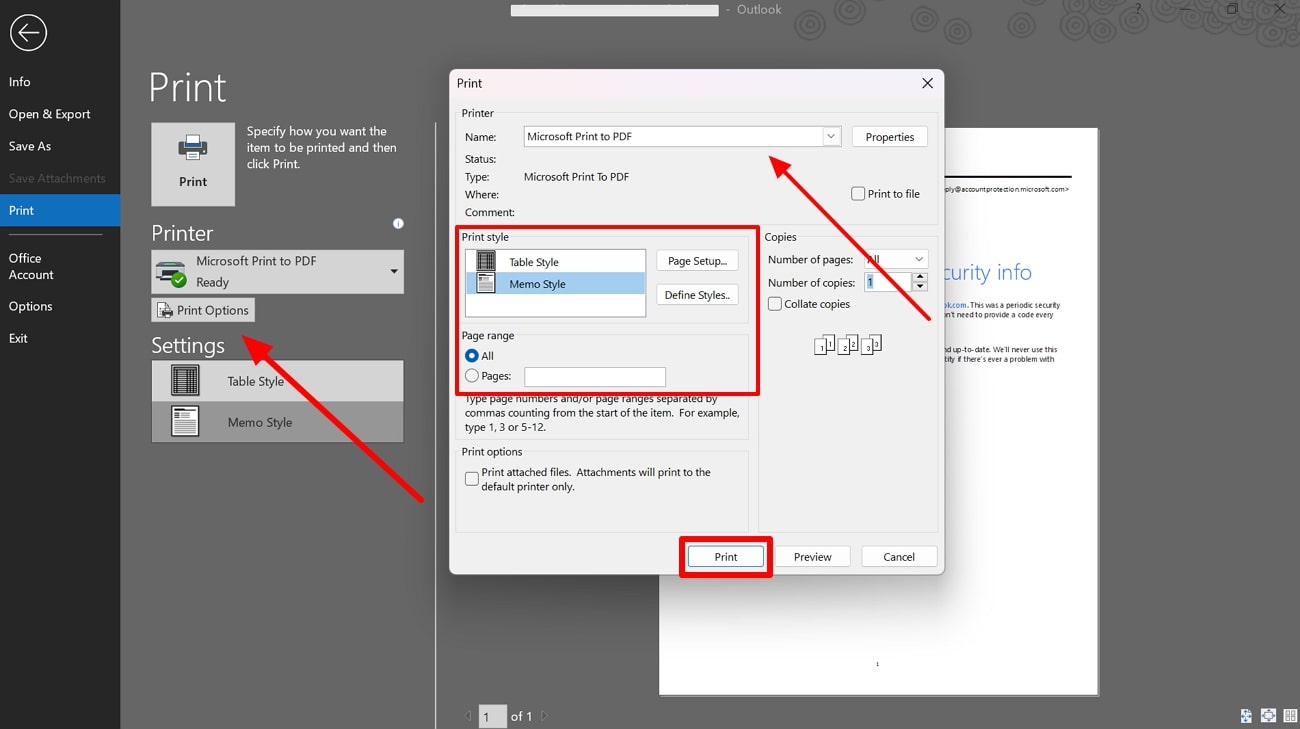Click the current page number box below preview
1300x729 pixels.
(x=492, y=716)
